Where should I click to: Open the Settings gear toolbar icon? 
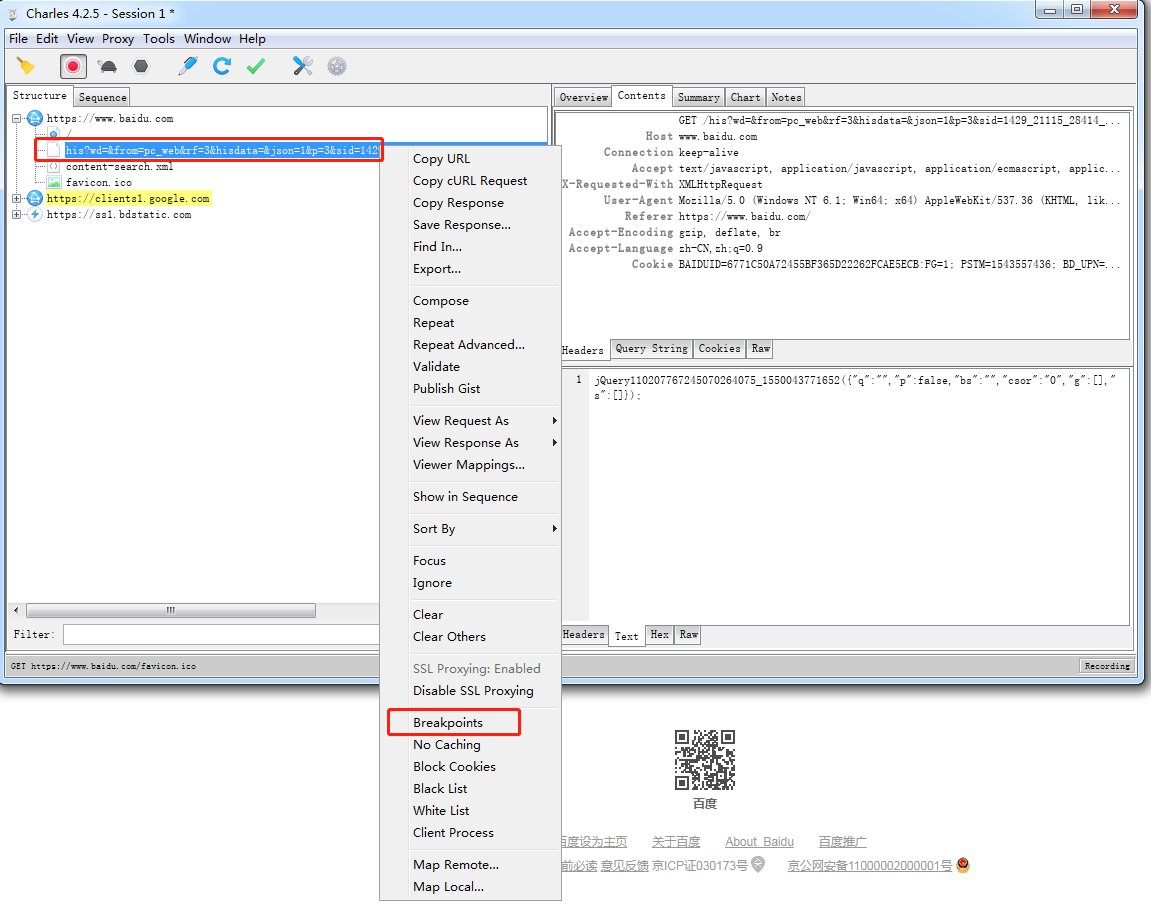tap(337, 66)
